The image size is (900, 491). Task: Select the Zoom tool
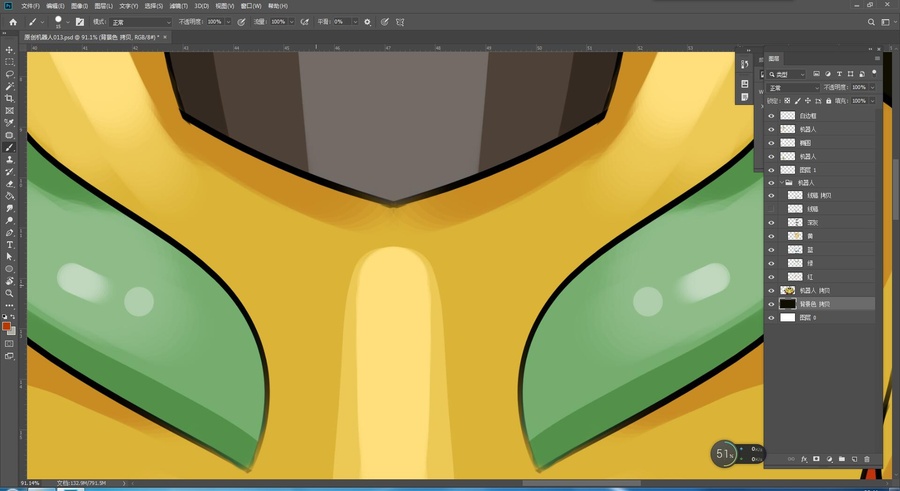click(9, 293)
